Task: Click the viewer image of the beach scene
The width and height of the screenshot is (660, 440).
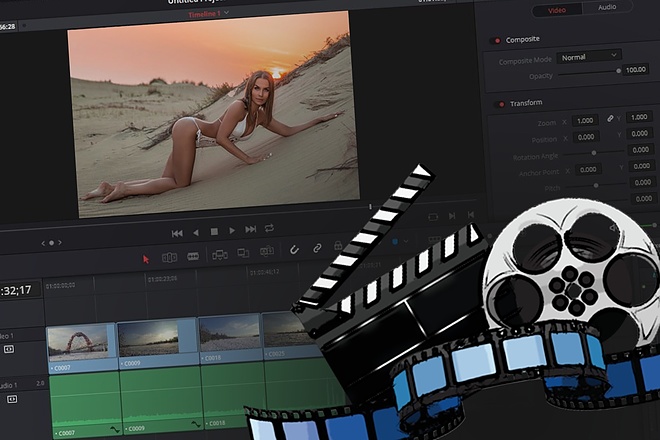Action: coord(214,115)
